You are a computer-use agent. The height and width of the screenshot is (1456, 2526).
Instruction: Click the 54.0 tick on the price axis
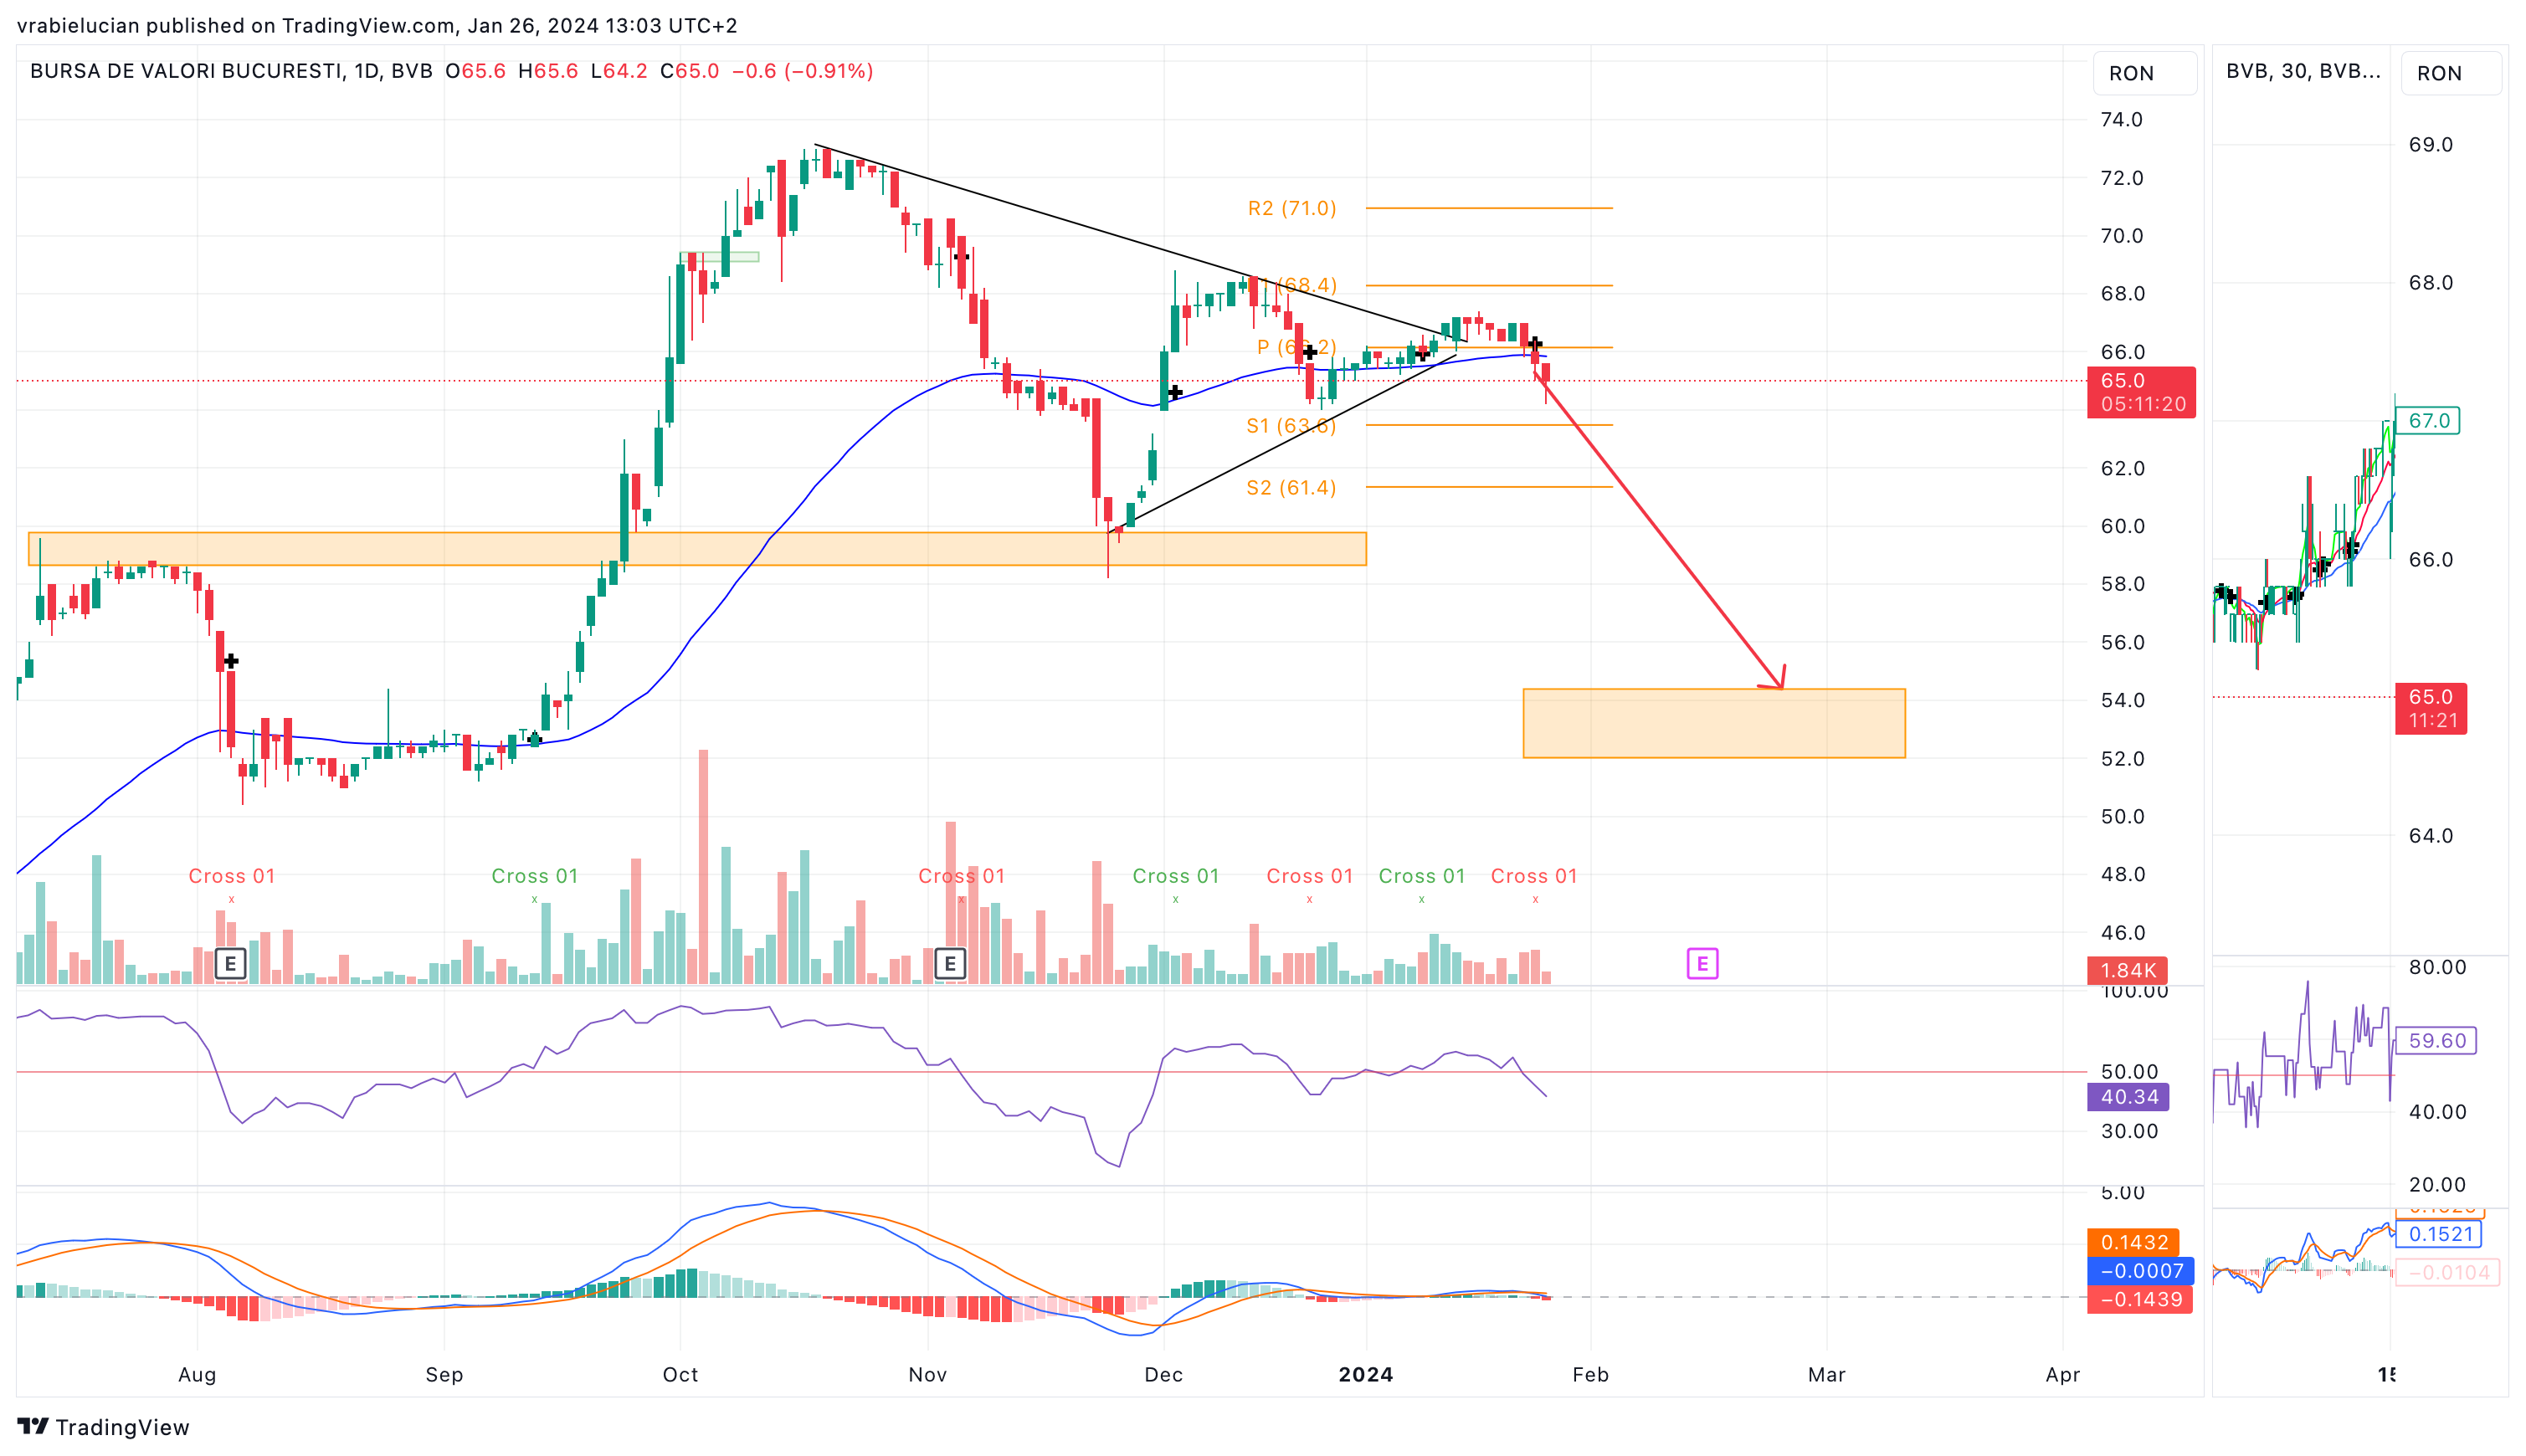[2122, 700]
